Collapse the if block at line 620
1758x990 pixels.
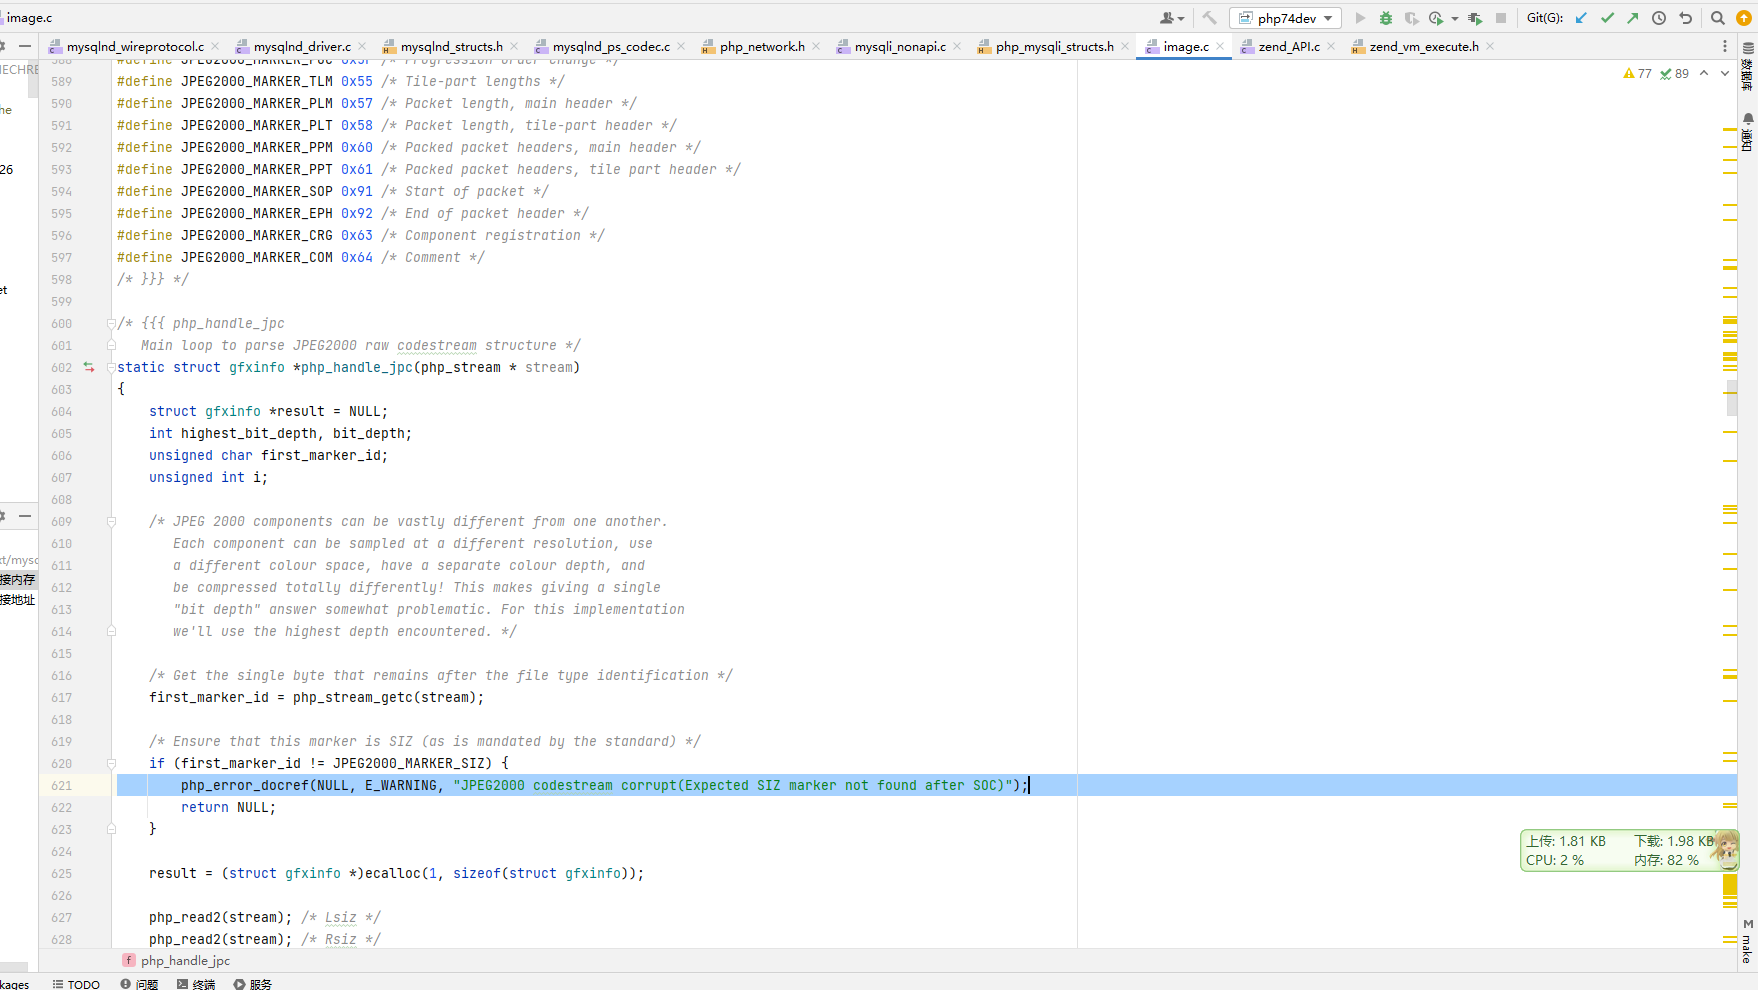coord(111,763)
